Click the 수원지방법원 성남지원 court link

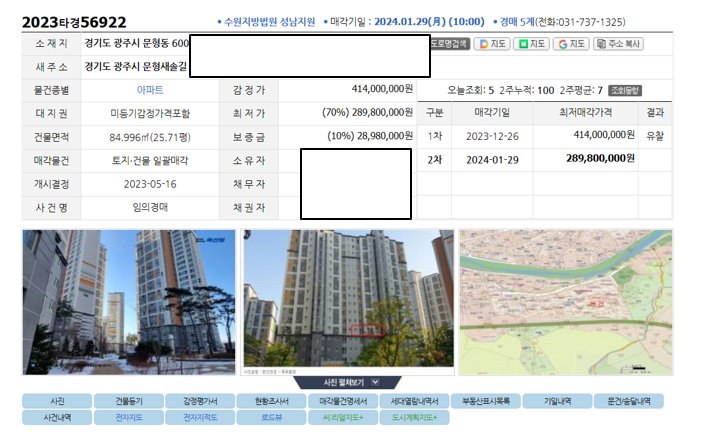pyautogui.click(x=269, y=22)
